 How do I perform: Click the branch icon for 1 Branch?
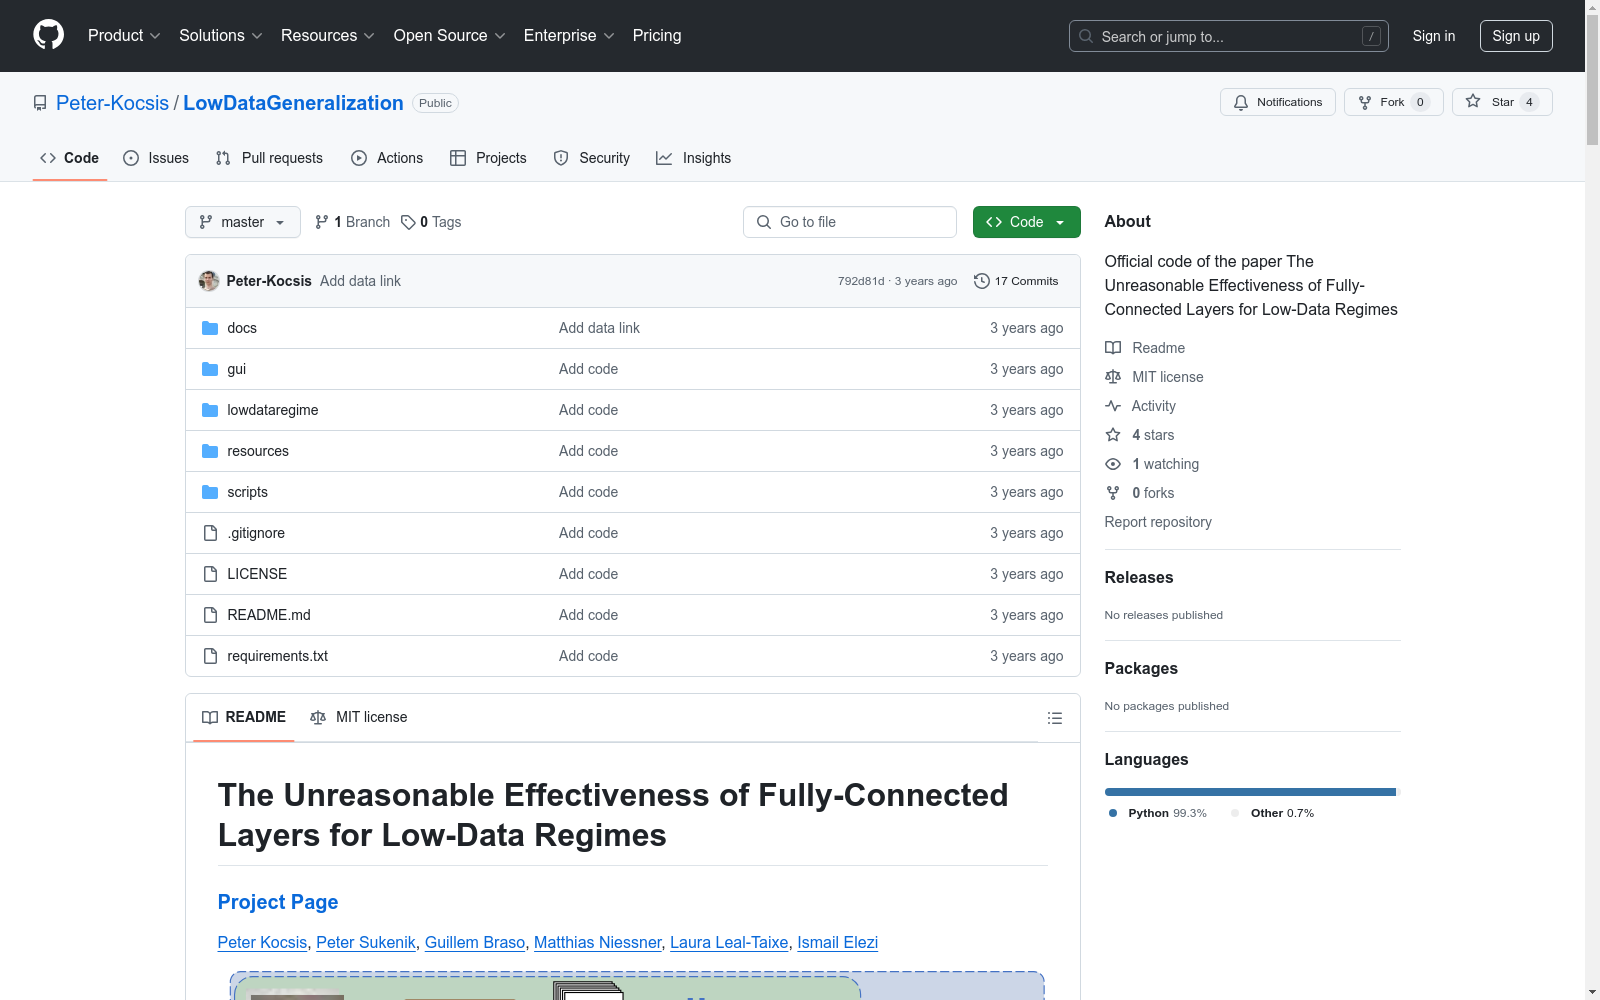pyautogui.click(x=322, y=222)
